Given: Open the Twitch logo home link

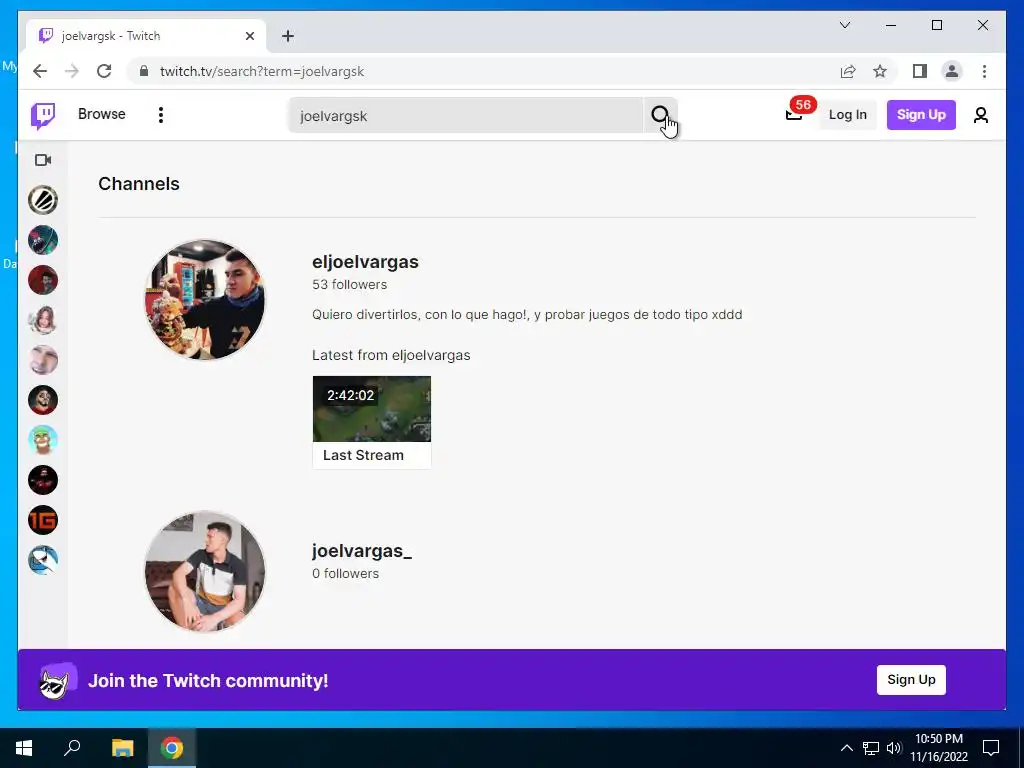Looking at the screenshot, I should (x=43, y=116).
